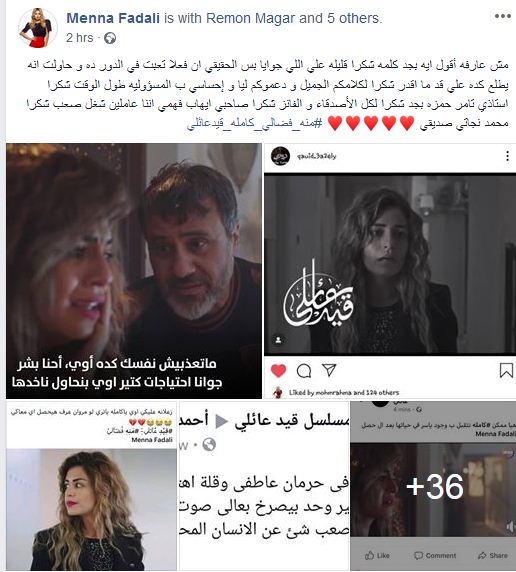Click the public globe privacy icon

coord(110,38)
